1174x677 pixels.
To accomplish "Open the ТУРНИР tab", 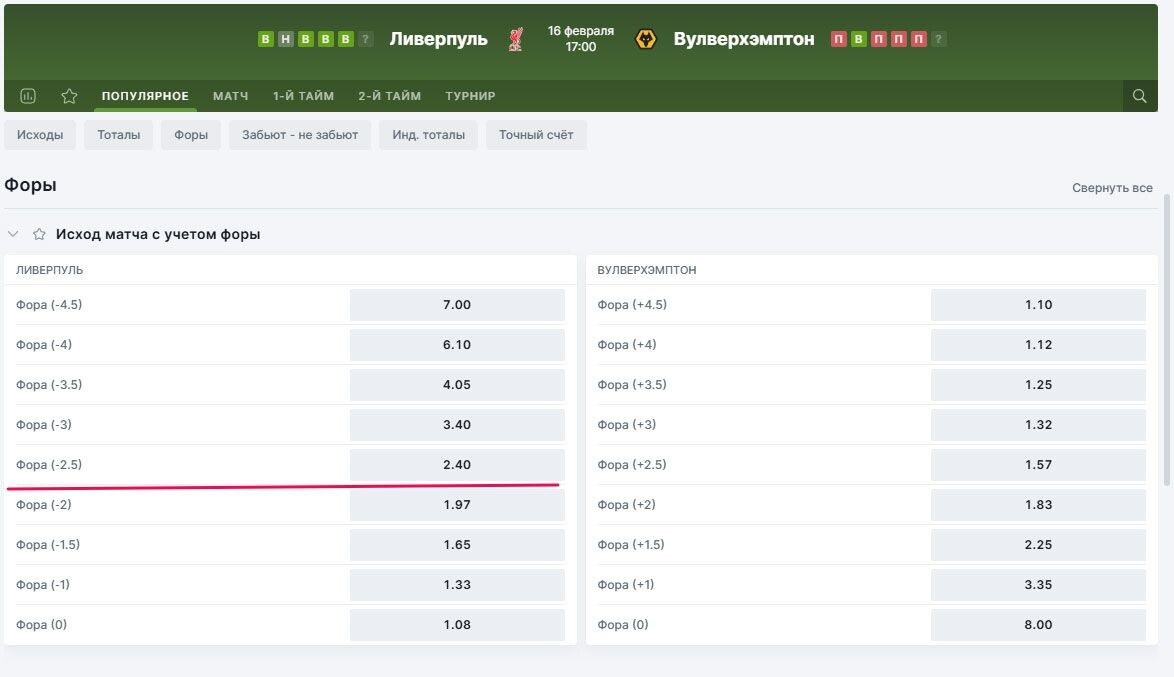I will (x=470, y=96).
